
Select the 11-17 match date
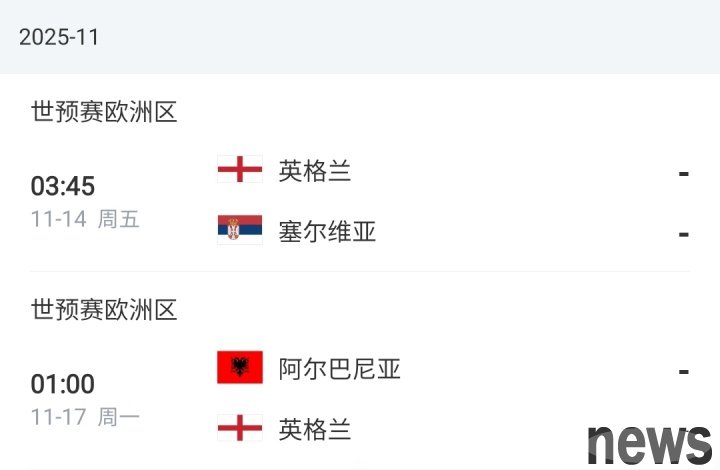[x=58, y=417]
